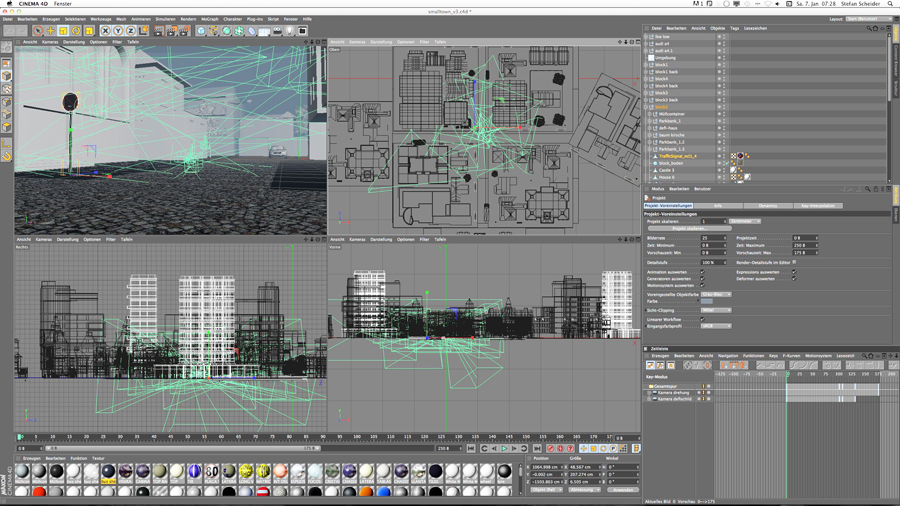Toggle 'Expressions auswerten' checkbox
The width and height of the screenshot is (900, 506).
794,272
